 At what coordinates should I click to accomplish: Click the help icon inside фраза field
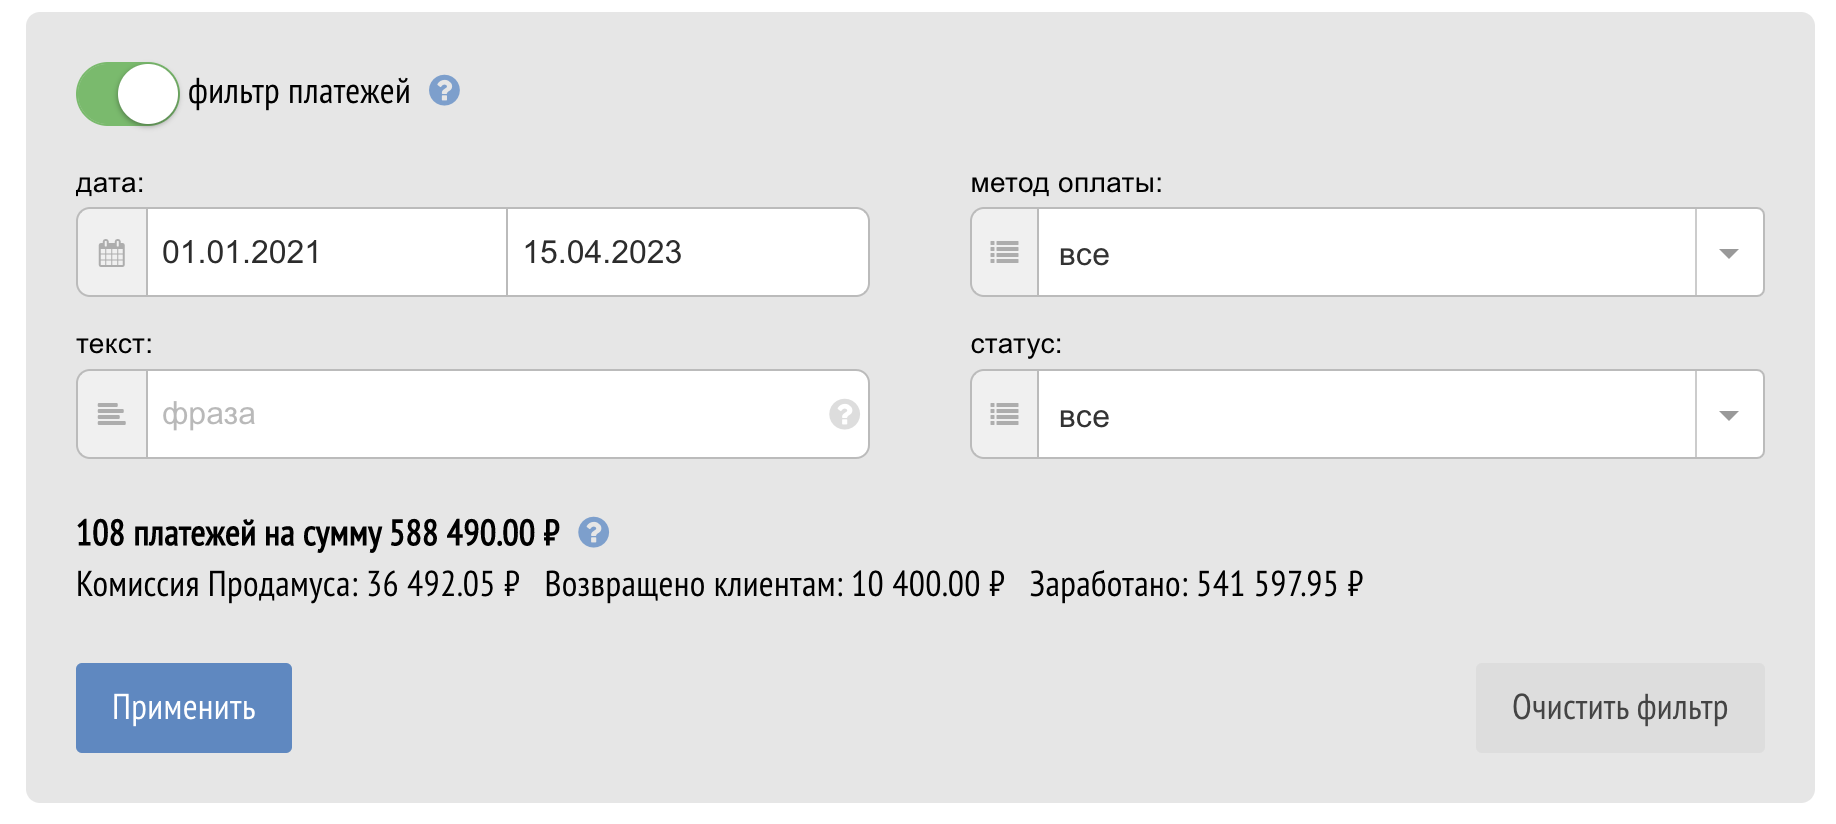[x=844, y=414]
